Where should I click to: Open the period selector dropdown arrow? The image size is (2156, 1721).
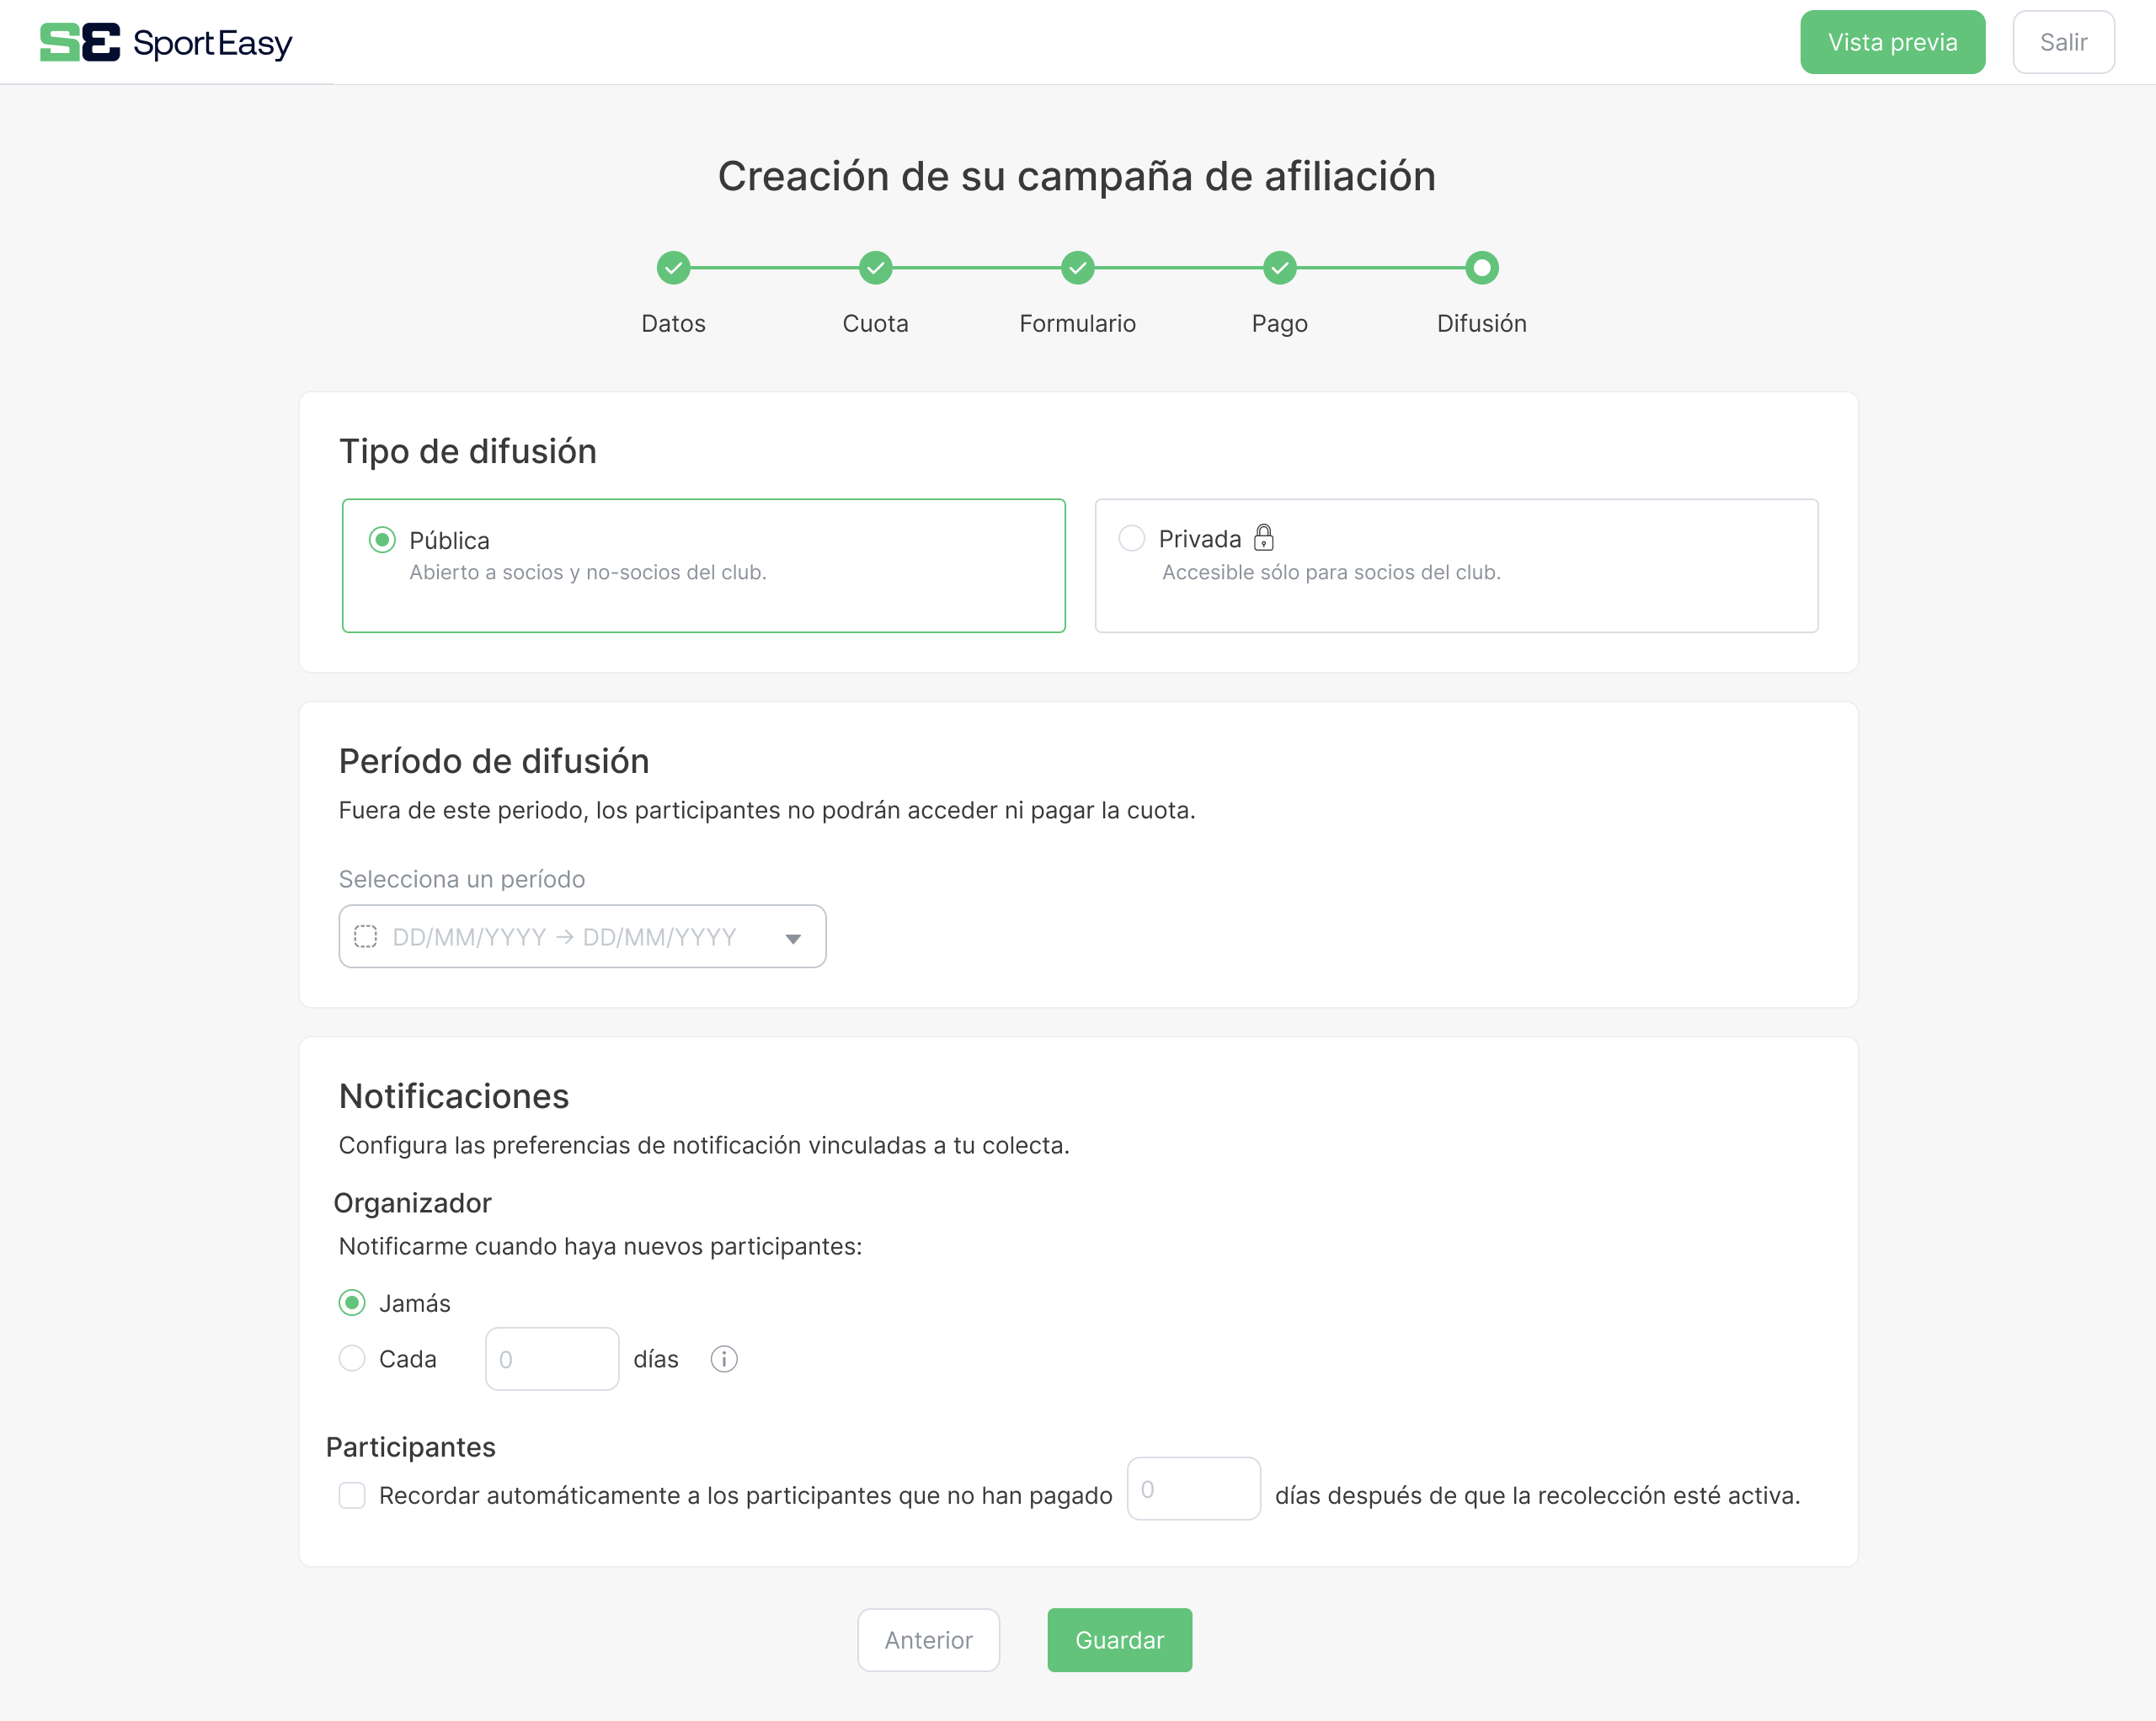click(x=794, y=937)
